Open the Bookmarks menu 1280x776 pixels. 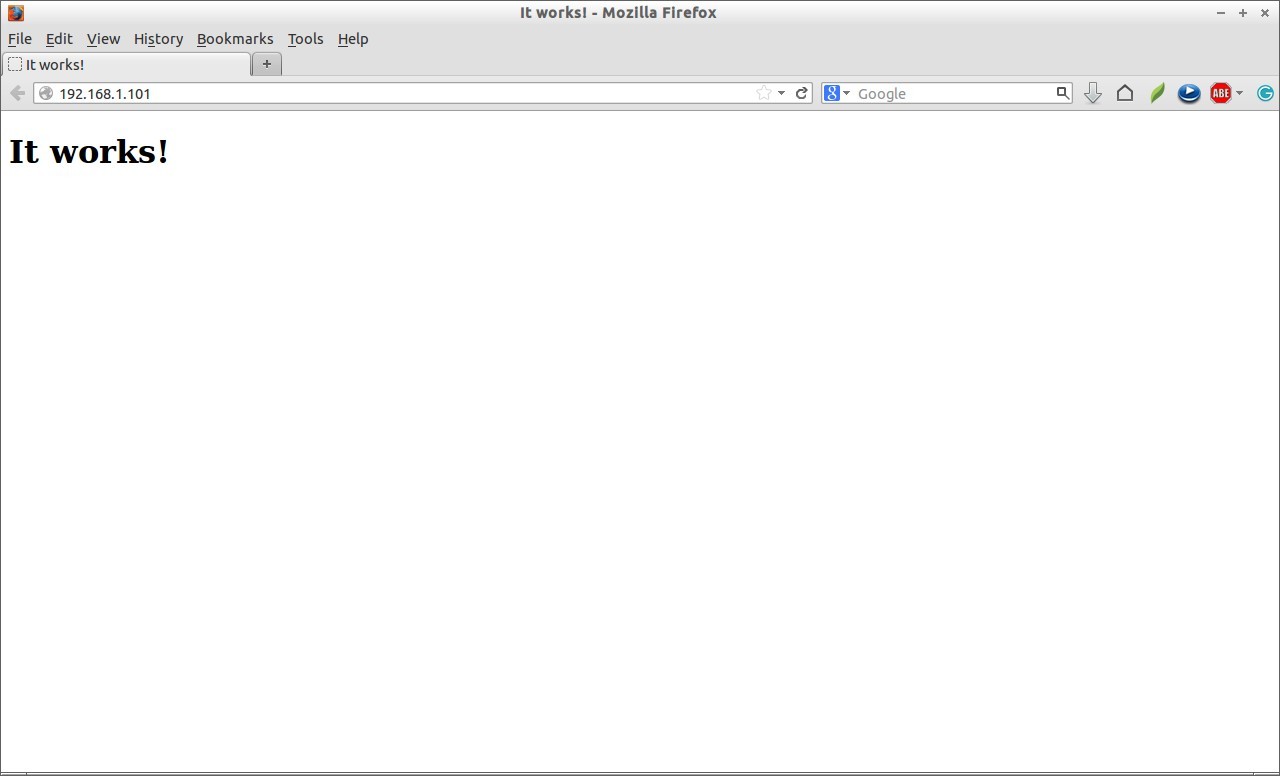point(235,39)
